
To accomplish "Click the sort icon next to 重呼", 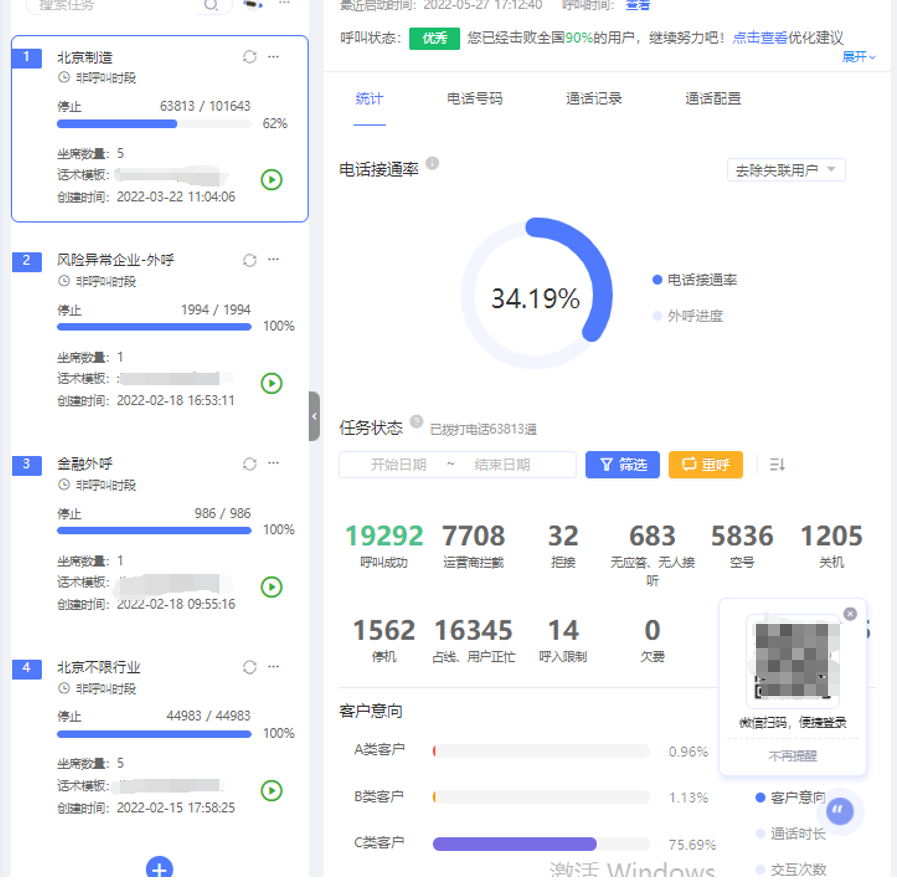I will pos(777,464).
